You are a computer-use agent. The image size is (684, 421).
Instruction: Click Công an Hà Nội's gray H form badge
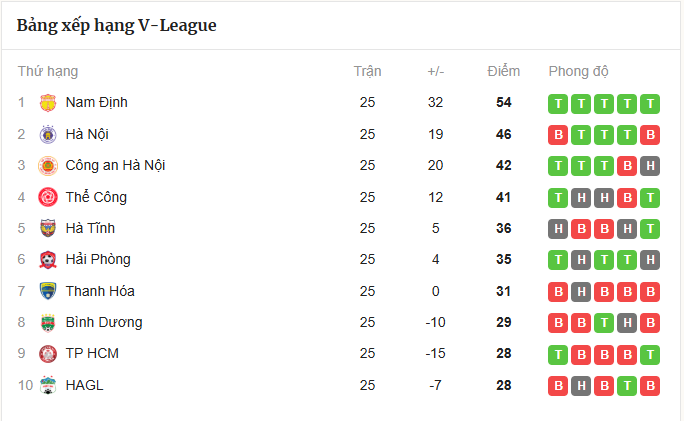(x=650, y=166)
